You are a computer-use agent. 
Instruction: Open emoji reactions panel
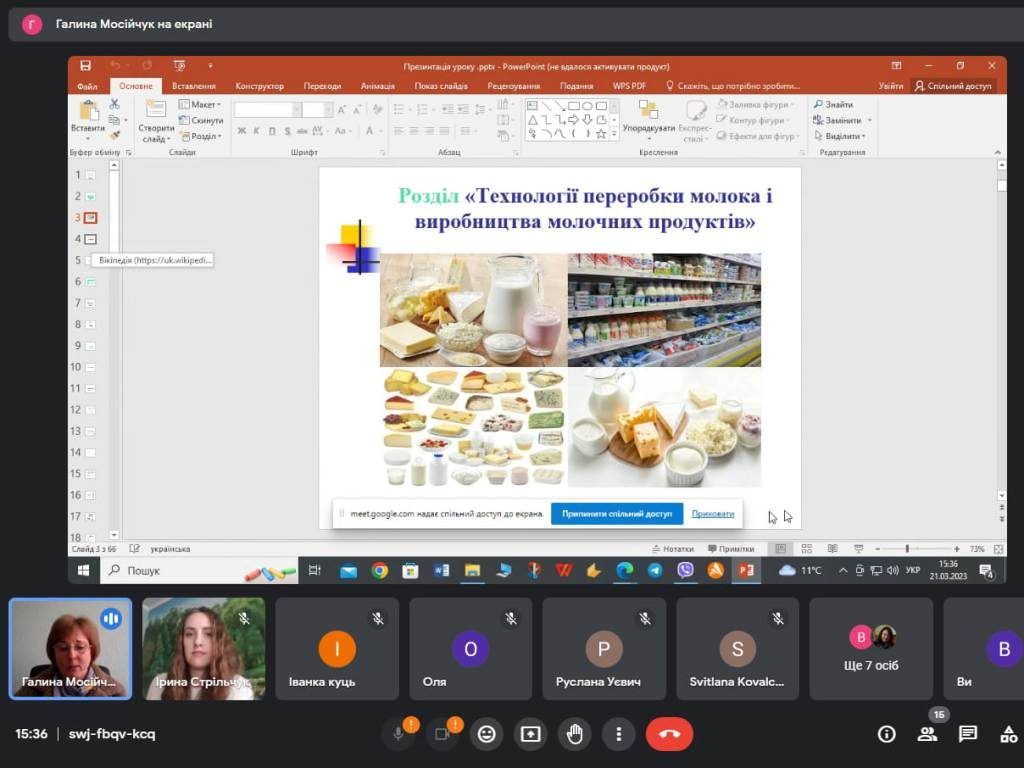pyautogui.click(x=487, y=734)
